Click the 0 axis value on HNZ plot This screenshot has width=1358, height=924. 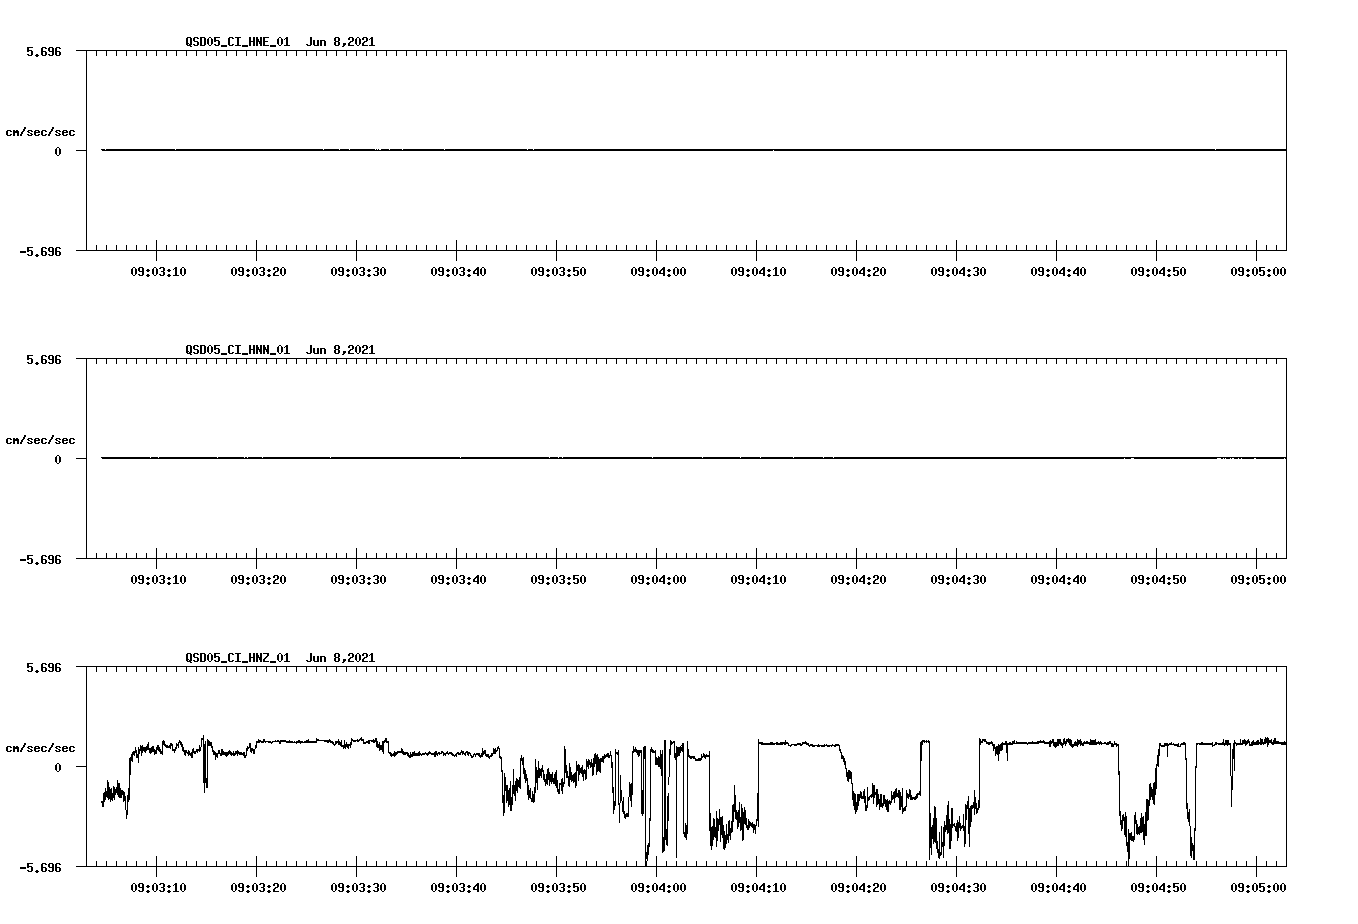coord(58,767)
